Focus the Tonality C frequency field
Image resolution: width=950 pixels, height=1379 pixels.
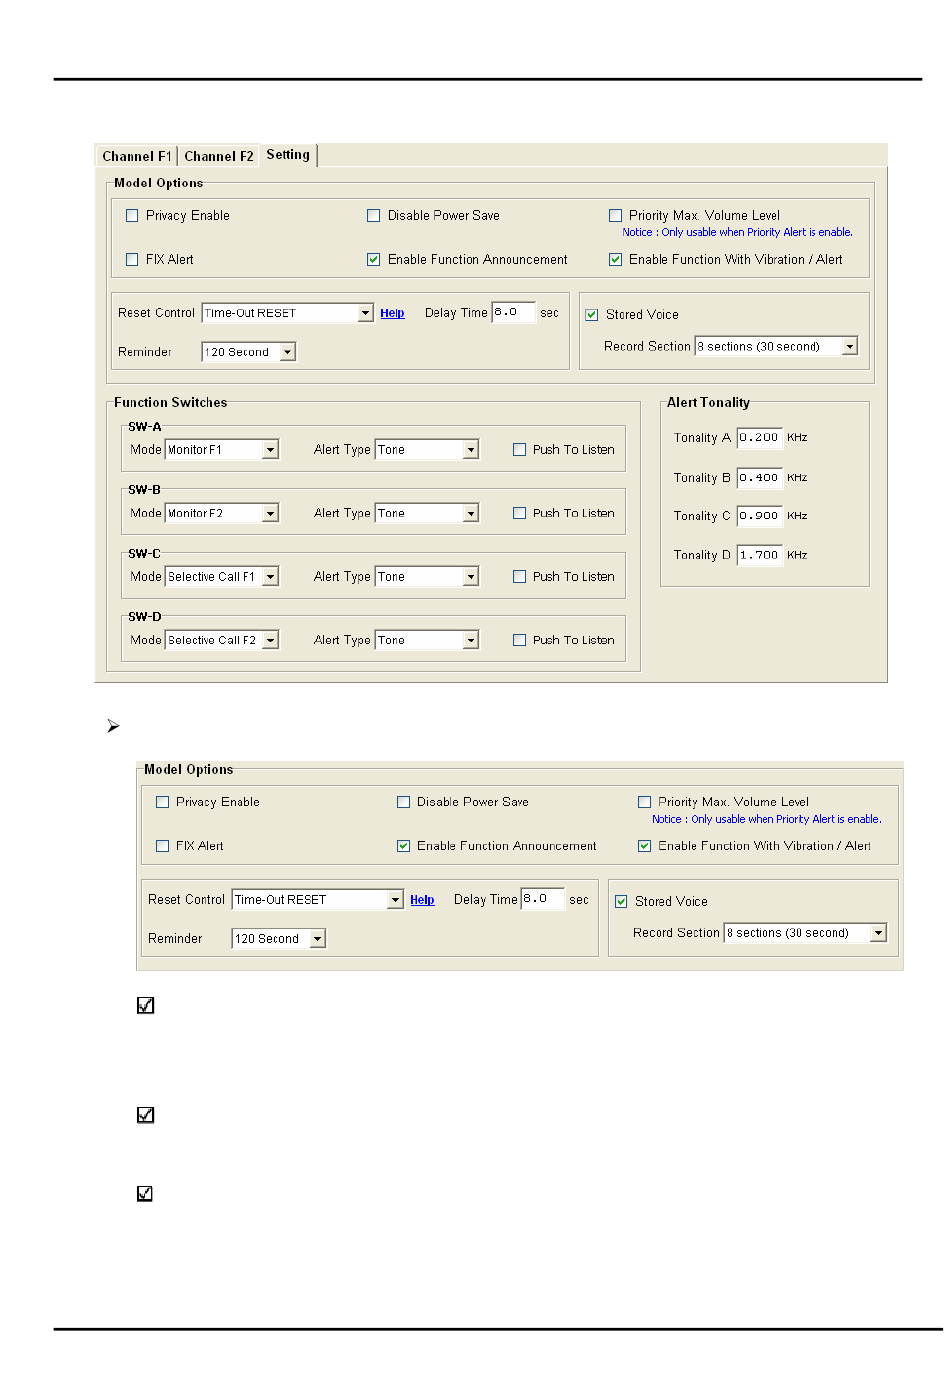point(759,516)
